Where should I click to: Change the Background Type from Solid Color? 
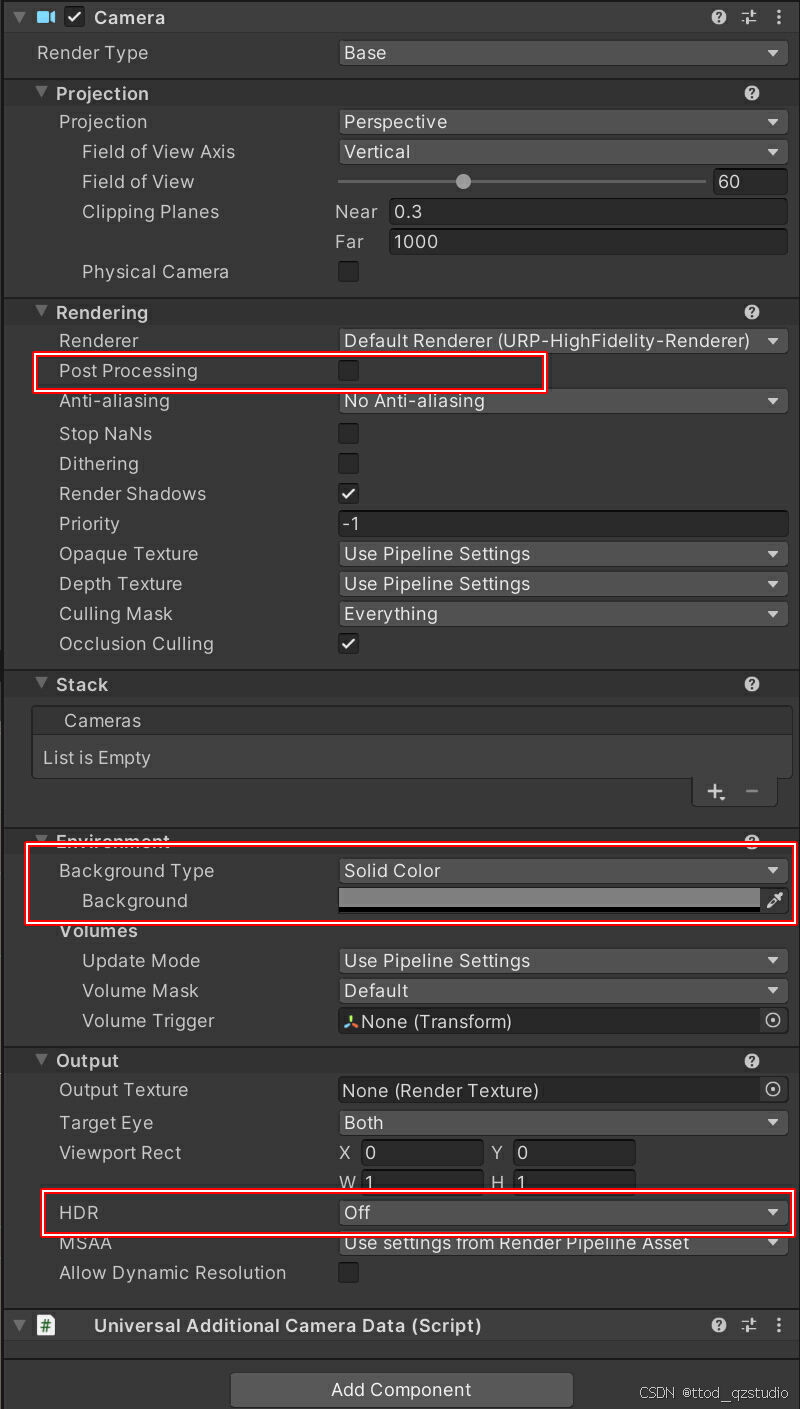pos(562,870)
